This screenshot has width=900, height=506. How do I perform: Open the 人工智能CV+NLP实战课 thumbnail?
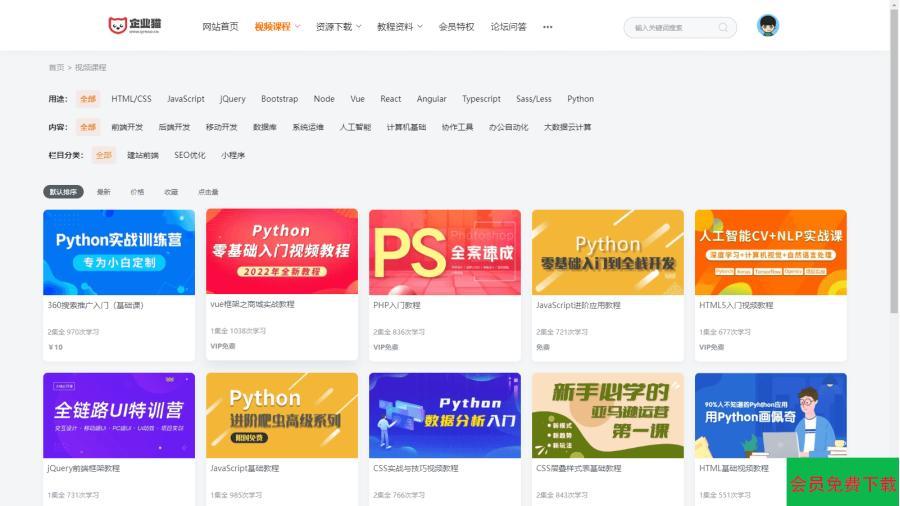pyautogui.click(x=771, y=252)
